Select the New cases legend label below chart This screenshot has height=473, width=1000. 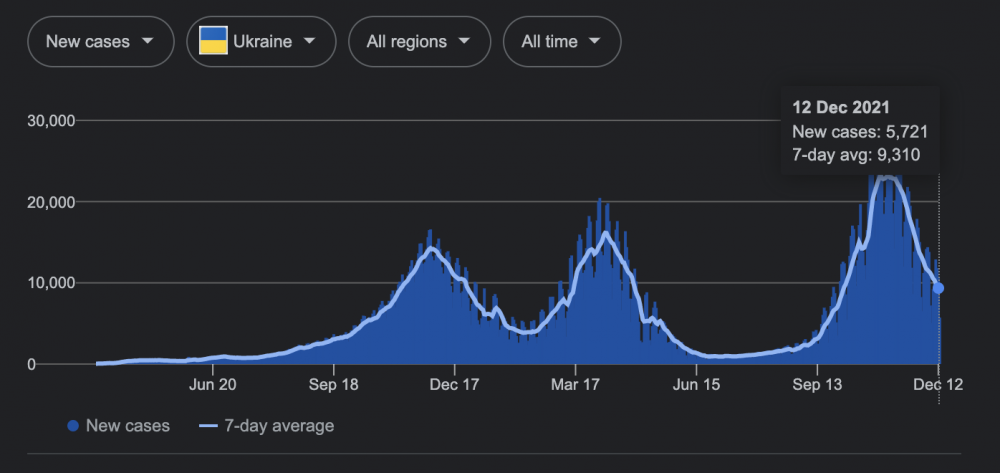tap(128, 426)
